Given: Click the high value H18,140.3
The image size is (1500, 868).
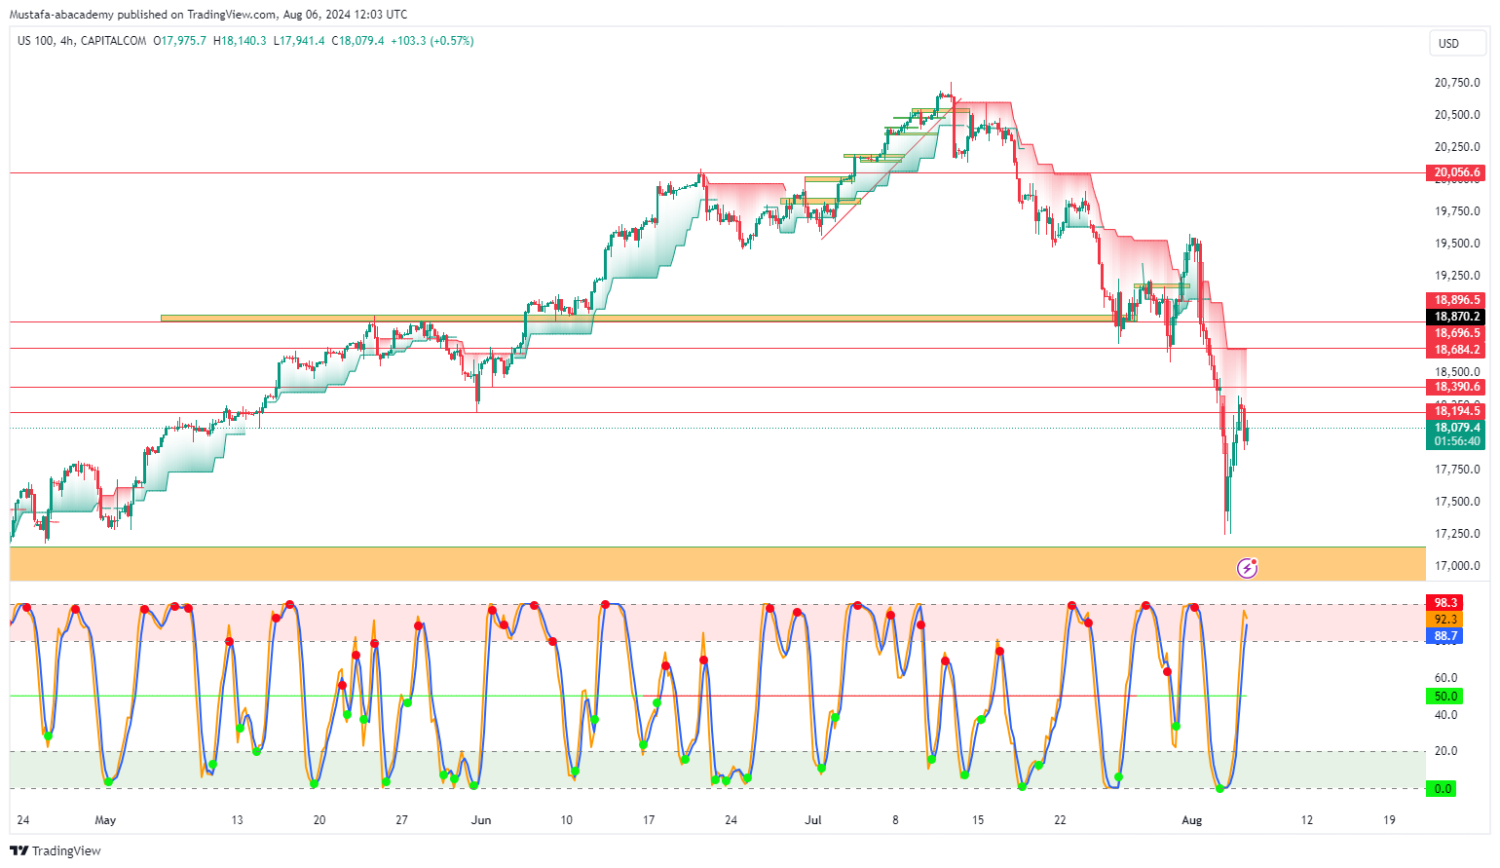Looking at the screenshot, I should [240, 41].
